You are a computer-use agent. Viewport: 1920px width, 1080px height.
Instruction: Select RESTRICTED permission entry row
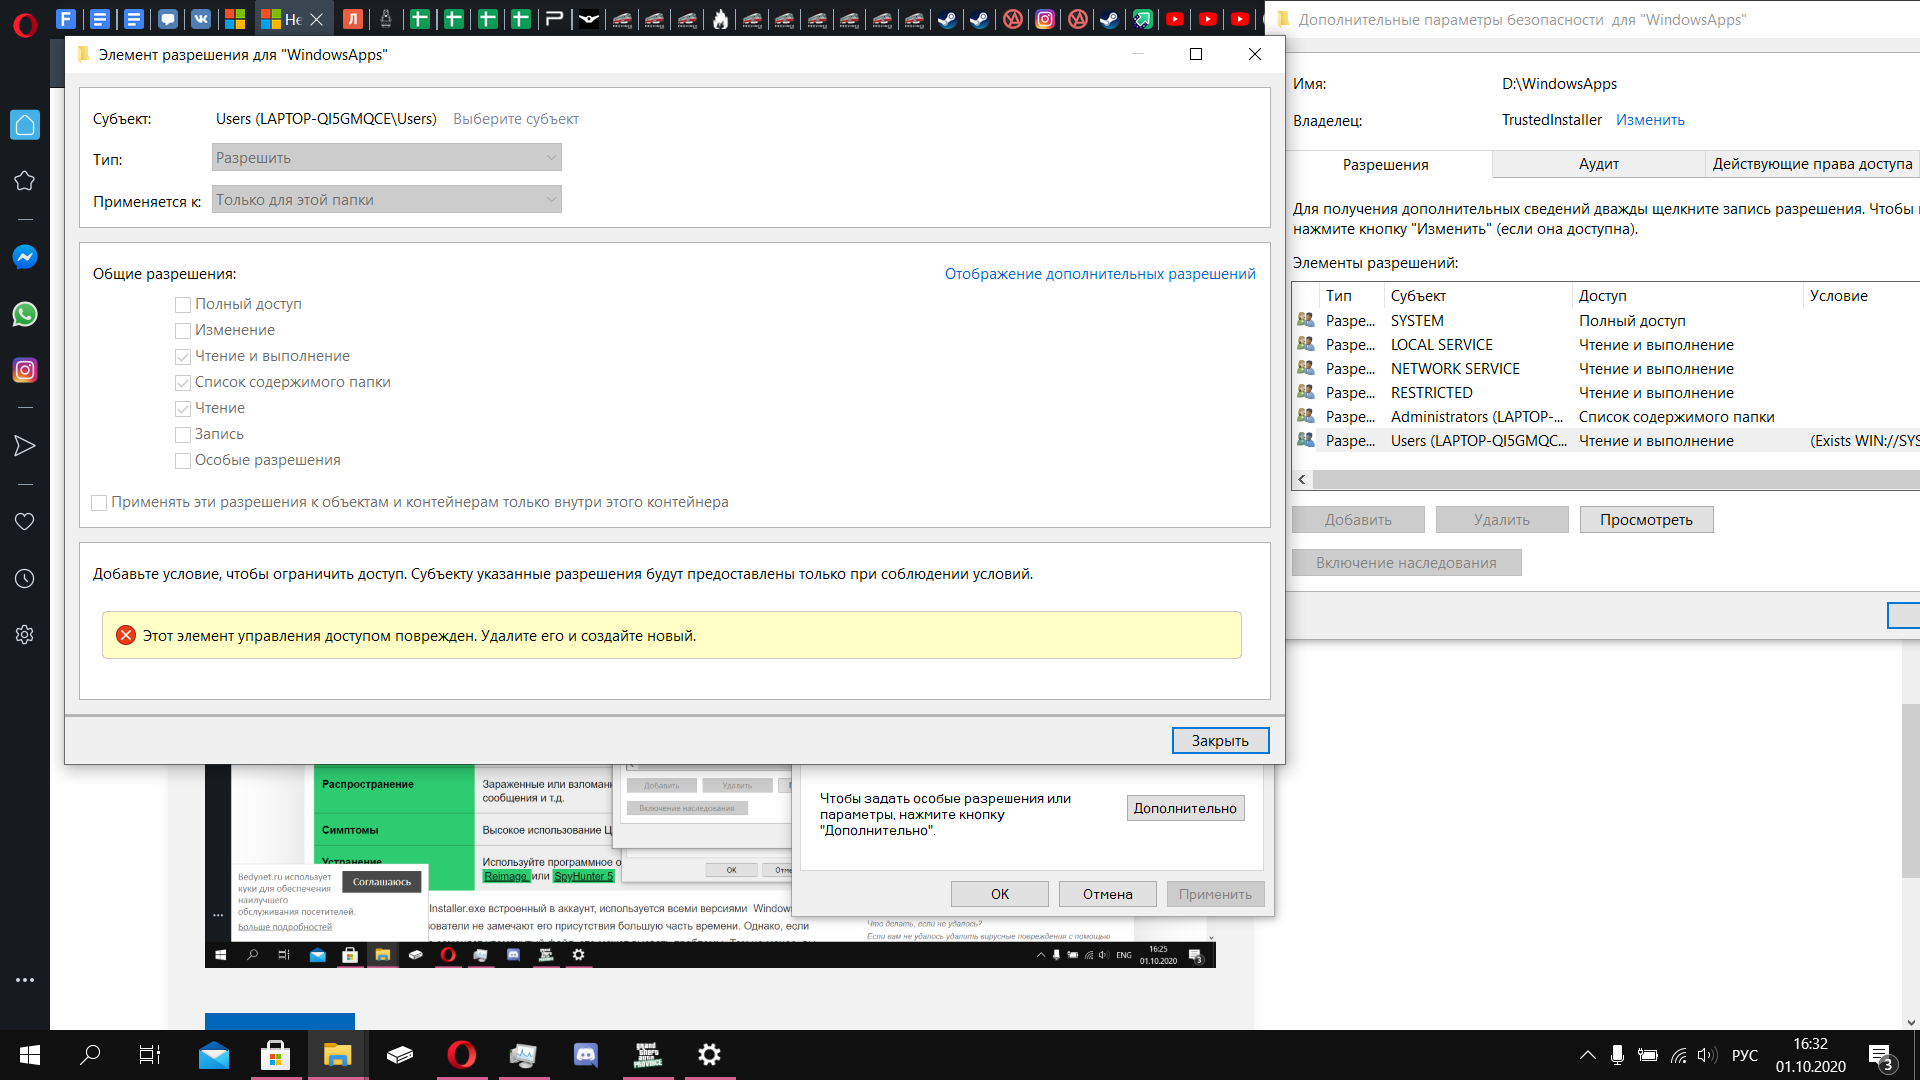pyautogui.click(x=1606, y=393)
